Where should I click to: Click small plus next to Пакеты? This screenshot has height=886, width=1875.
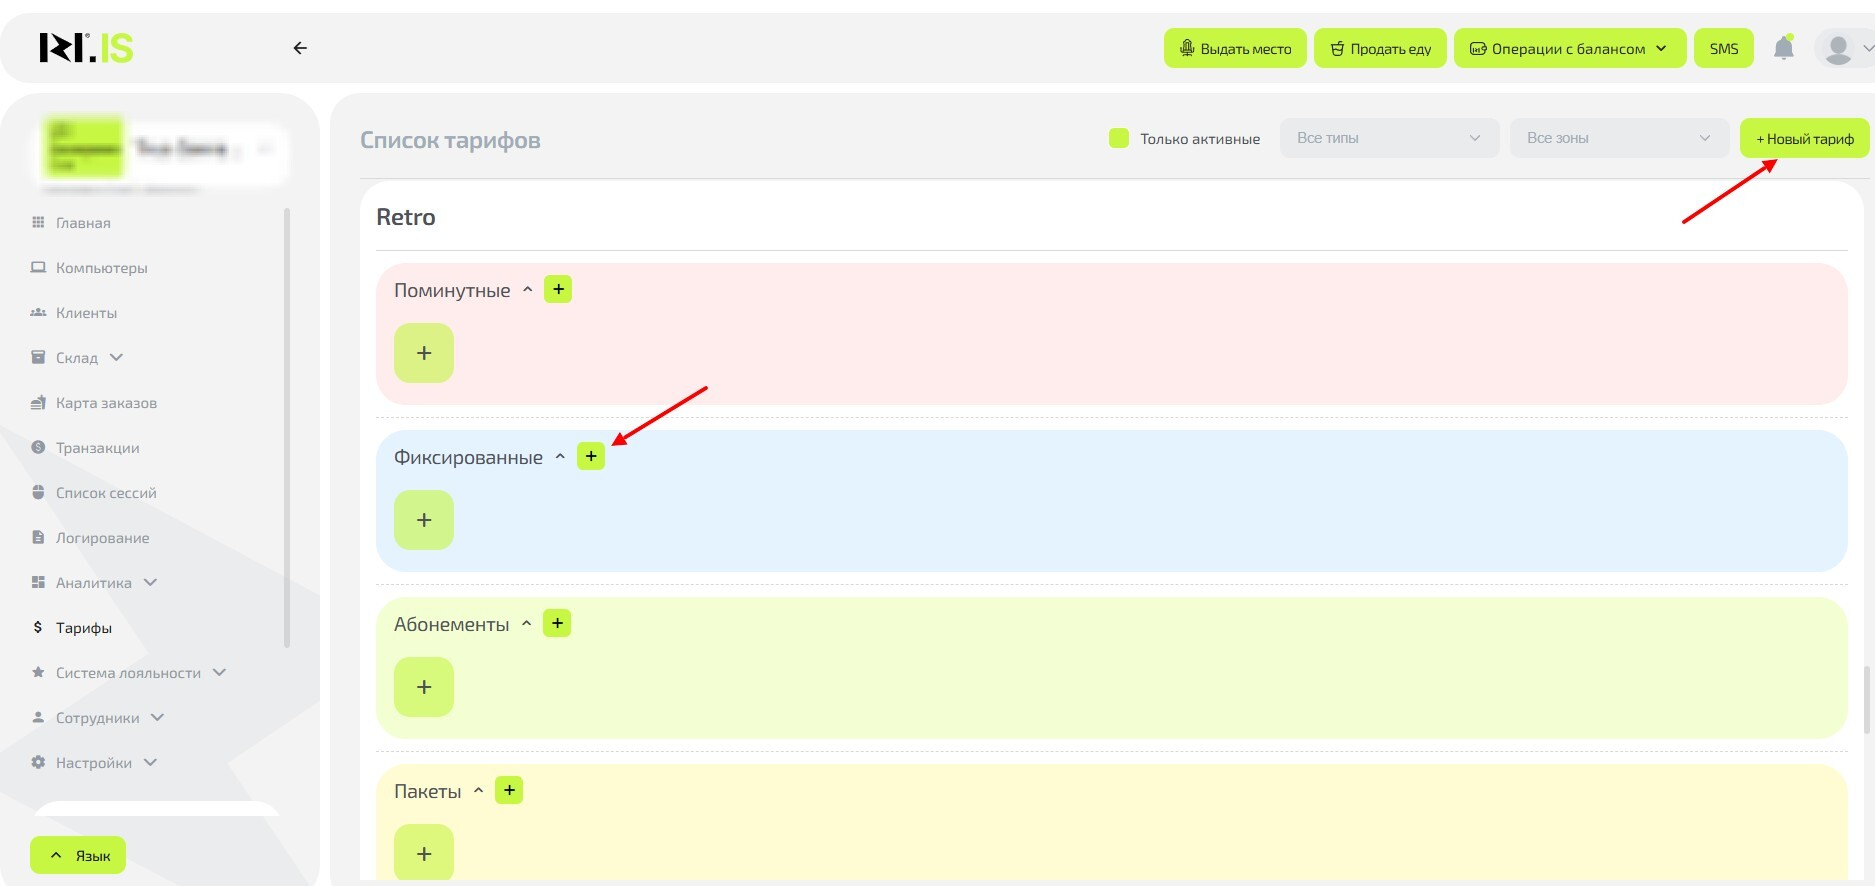(x=509, y=790)
